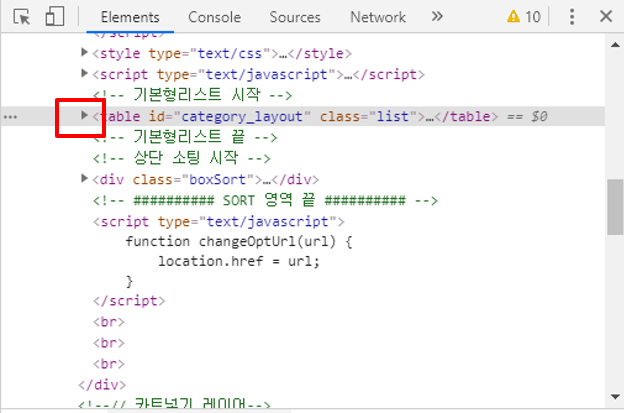This screenshot has width=624, height=413.
Task: Select the table id="category_layout" element row
Action: (x=302, y=116)
